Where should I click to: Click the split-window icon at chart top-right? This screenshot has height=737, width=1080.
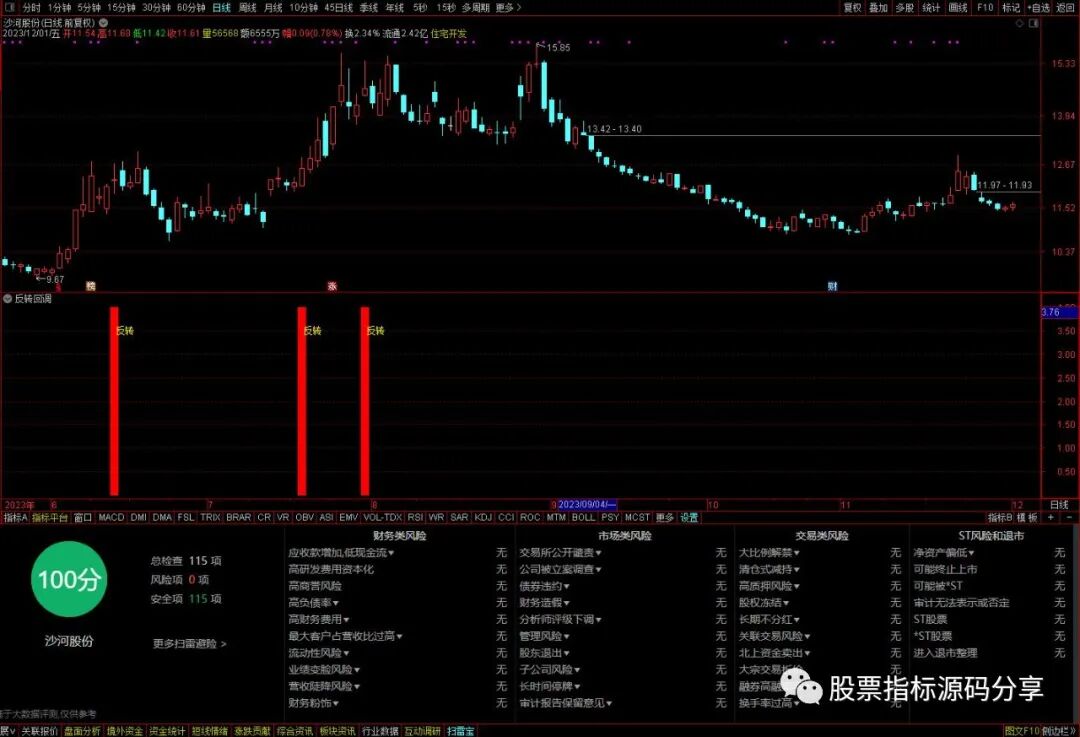pos(1033,23)
